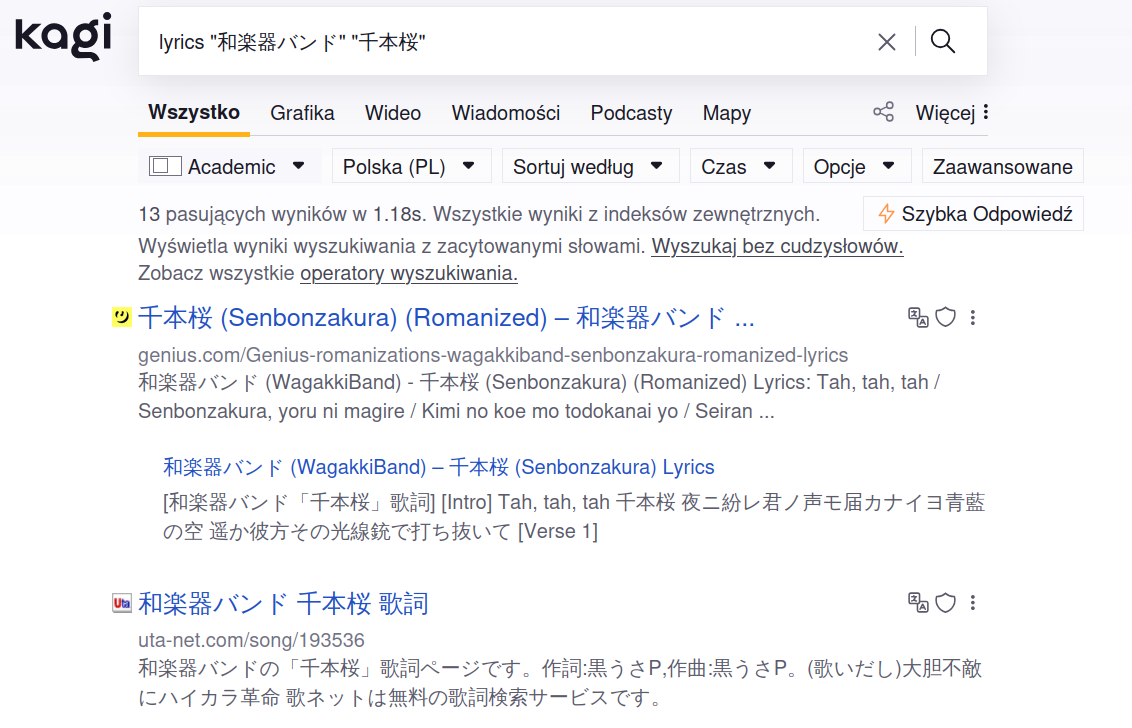Click the magnifying glass search icon

(942, 42)
